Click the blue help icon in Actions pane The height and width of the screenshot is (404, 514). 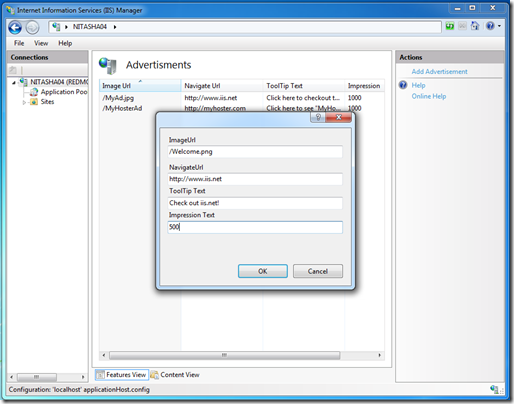click(403, 85)
